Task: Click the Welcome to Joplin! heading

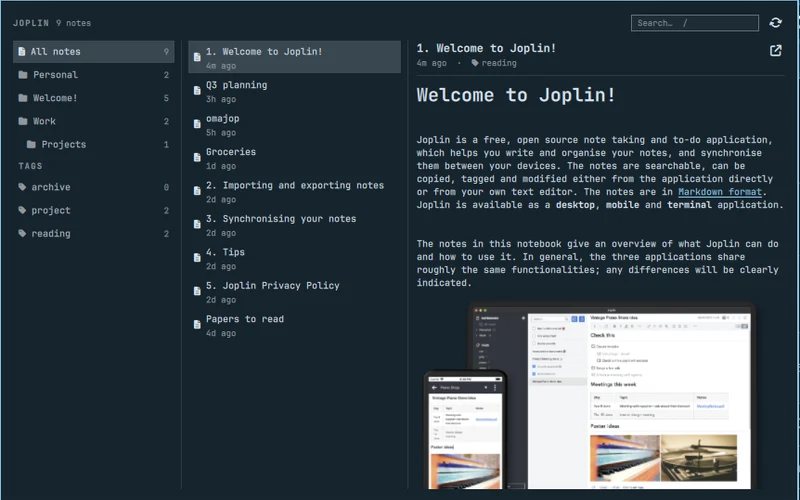Action: (x=516, y=95)
